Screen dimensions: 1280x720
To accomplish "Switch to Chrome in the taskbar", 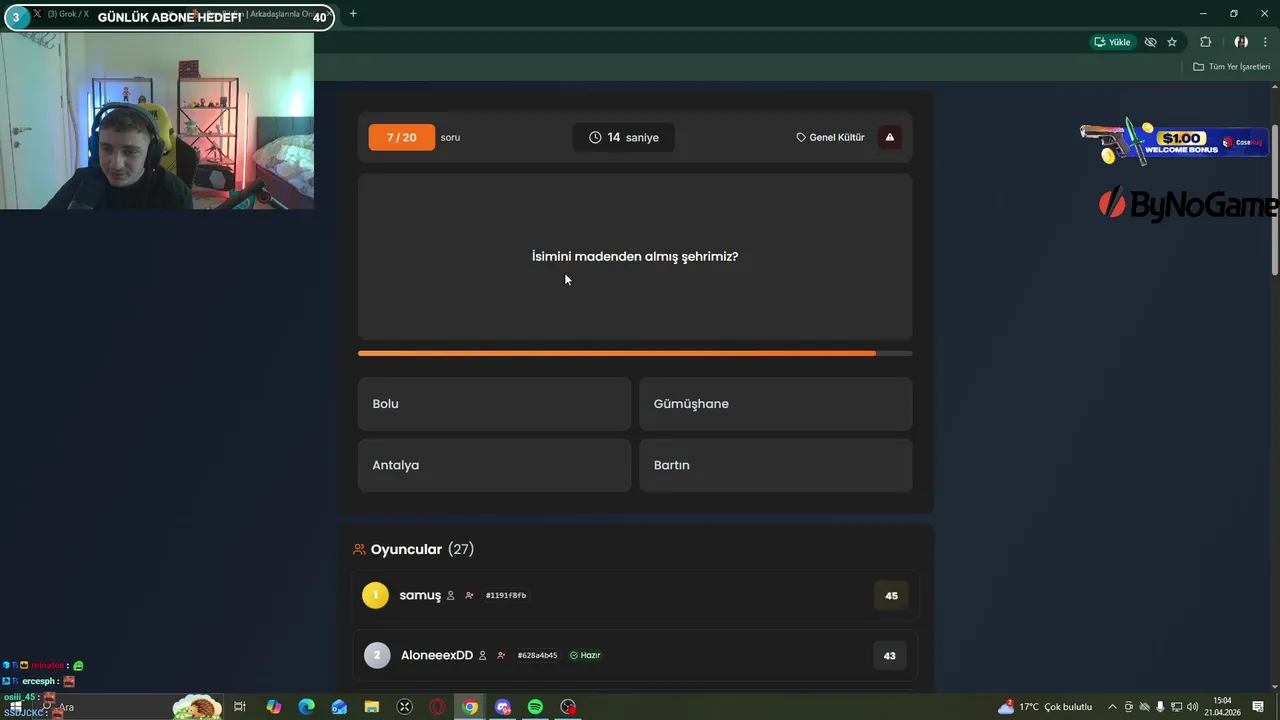I will (470, 707).
